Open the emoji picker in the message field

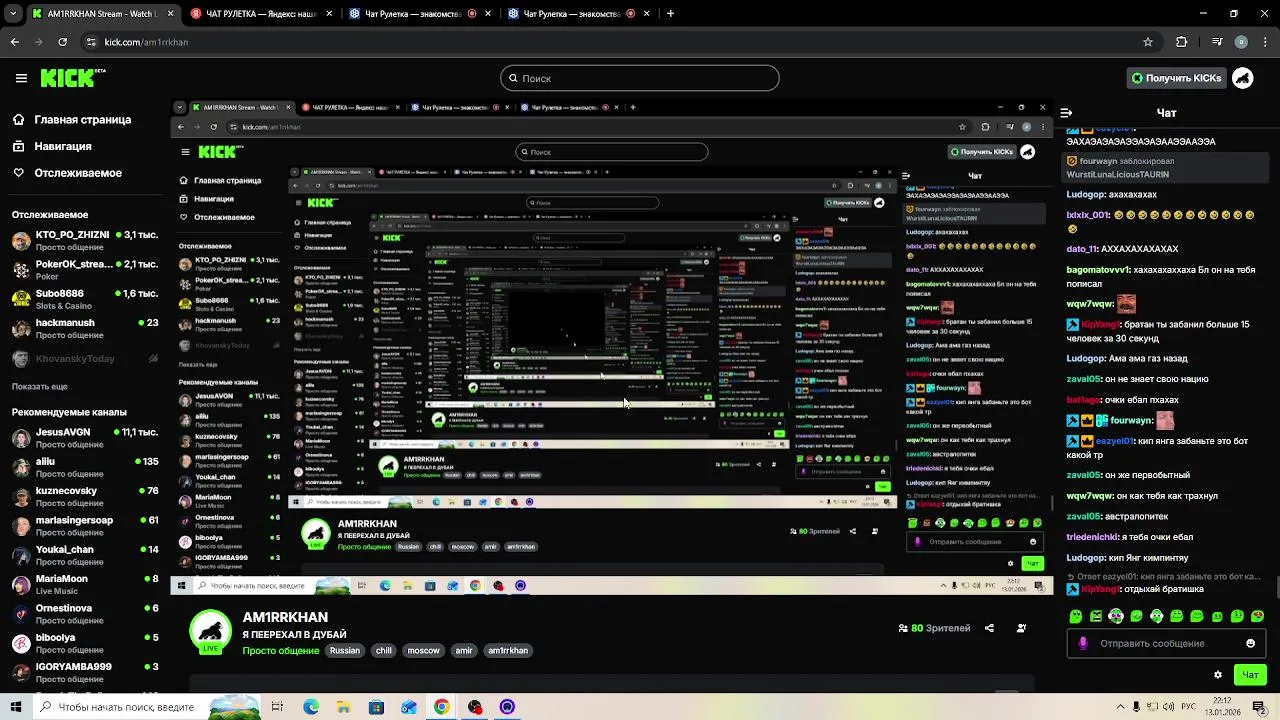(x=1250, y=643)
